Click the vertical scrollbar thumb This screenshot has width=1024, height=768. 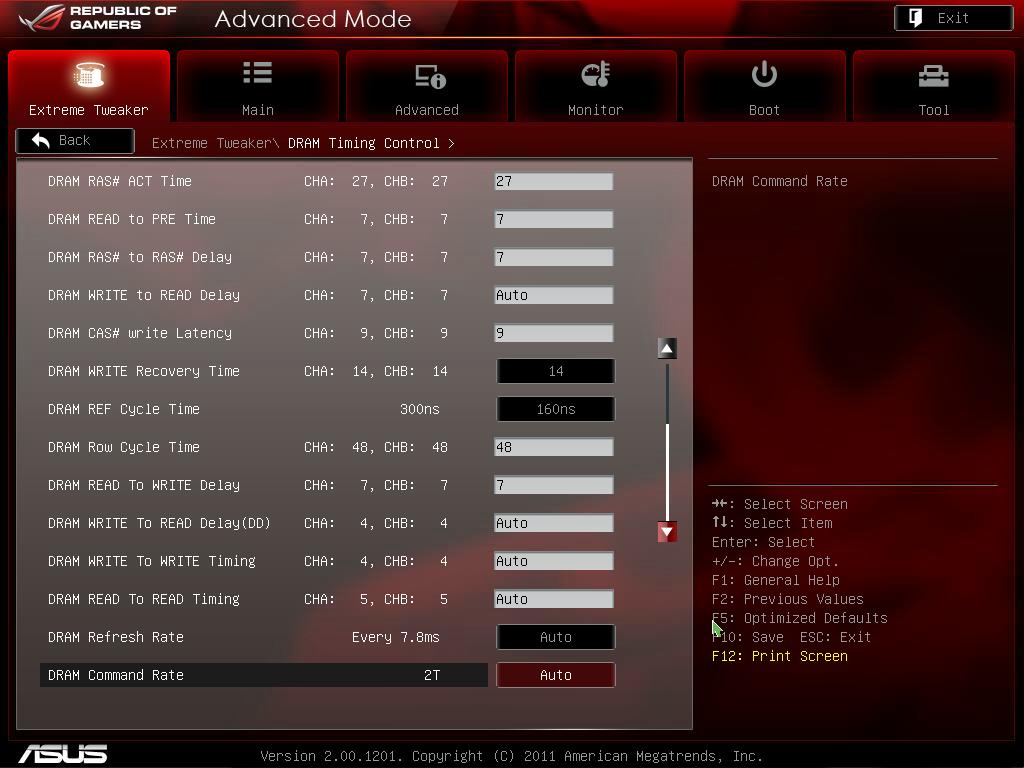click(x=667, y=471)
